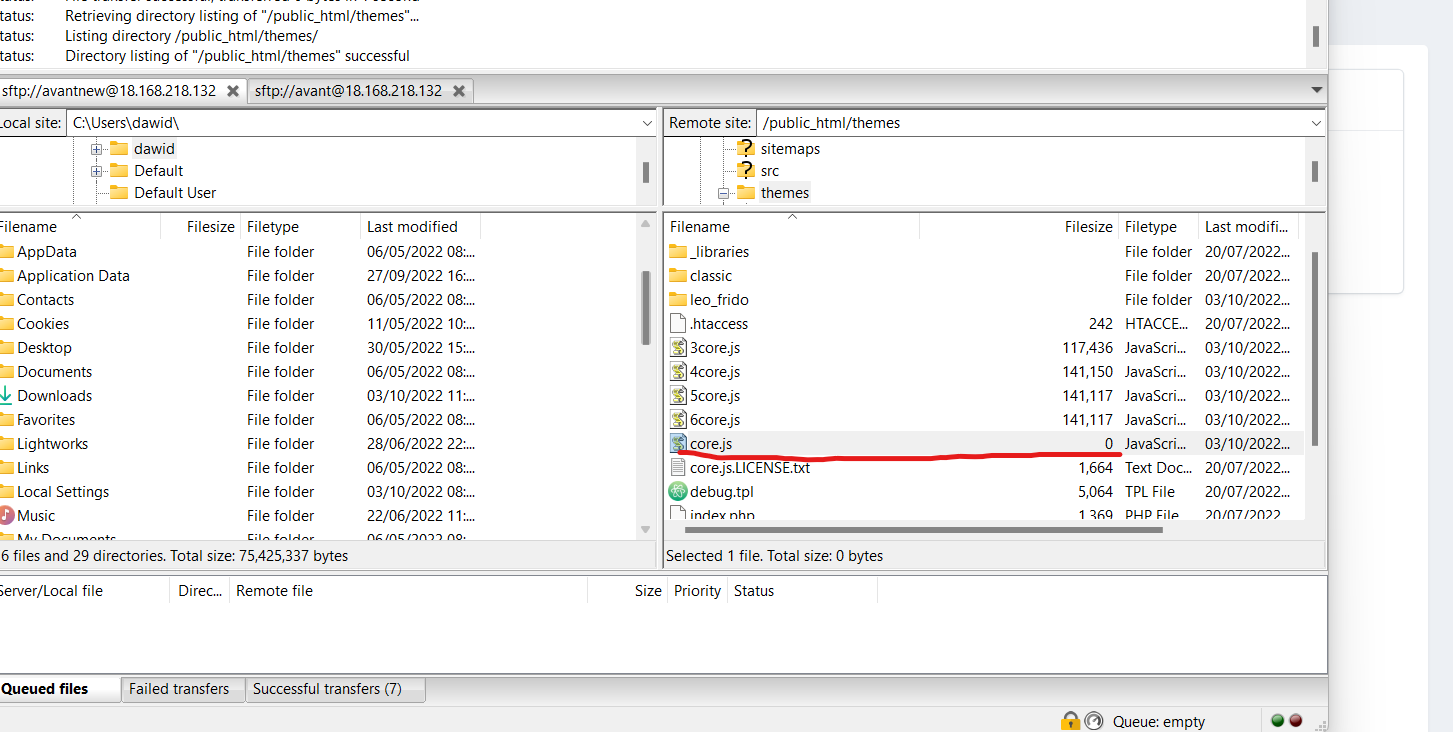Expand the Default folder in local tree
The image size is (1453, 732).
click(x=97, y=171)
